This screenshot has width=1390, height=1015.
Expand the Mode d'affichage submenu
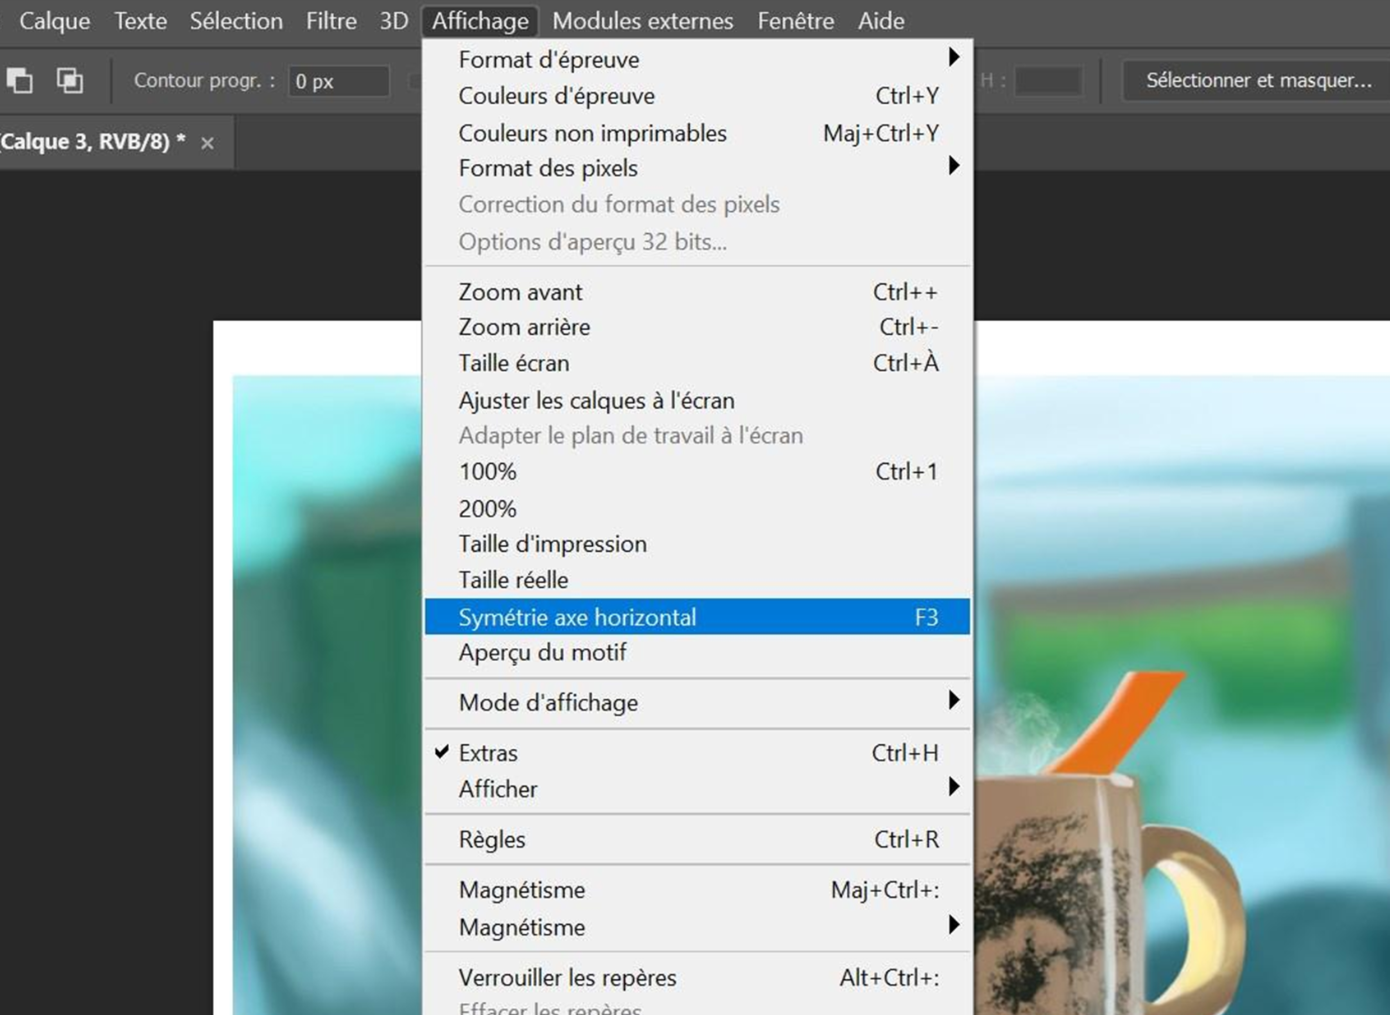click(x=953, y=701)
